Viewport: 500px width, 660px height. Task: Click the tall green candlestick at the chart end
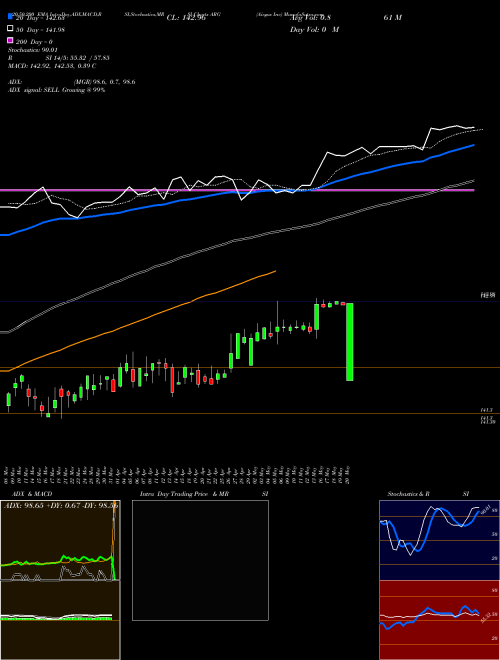tap(350, 342)
